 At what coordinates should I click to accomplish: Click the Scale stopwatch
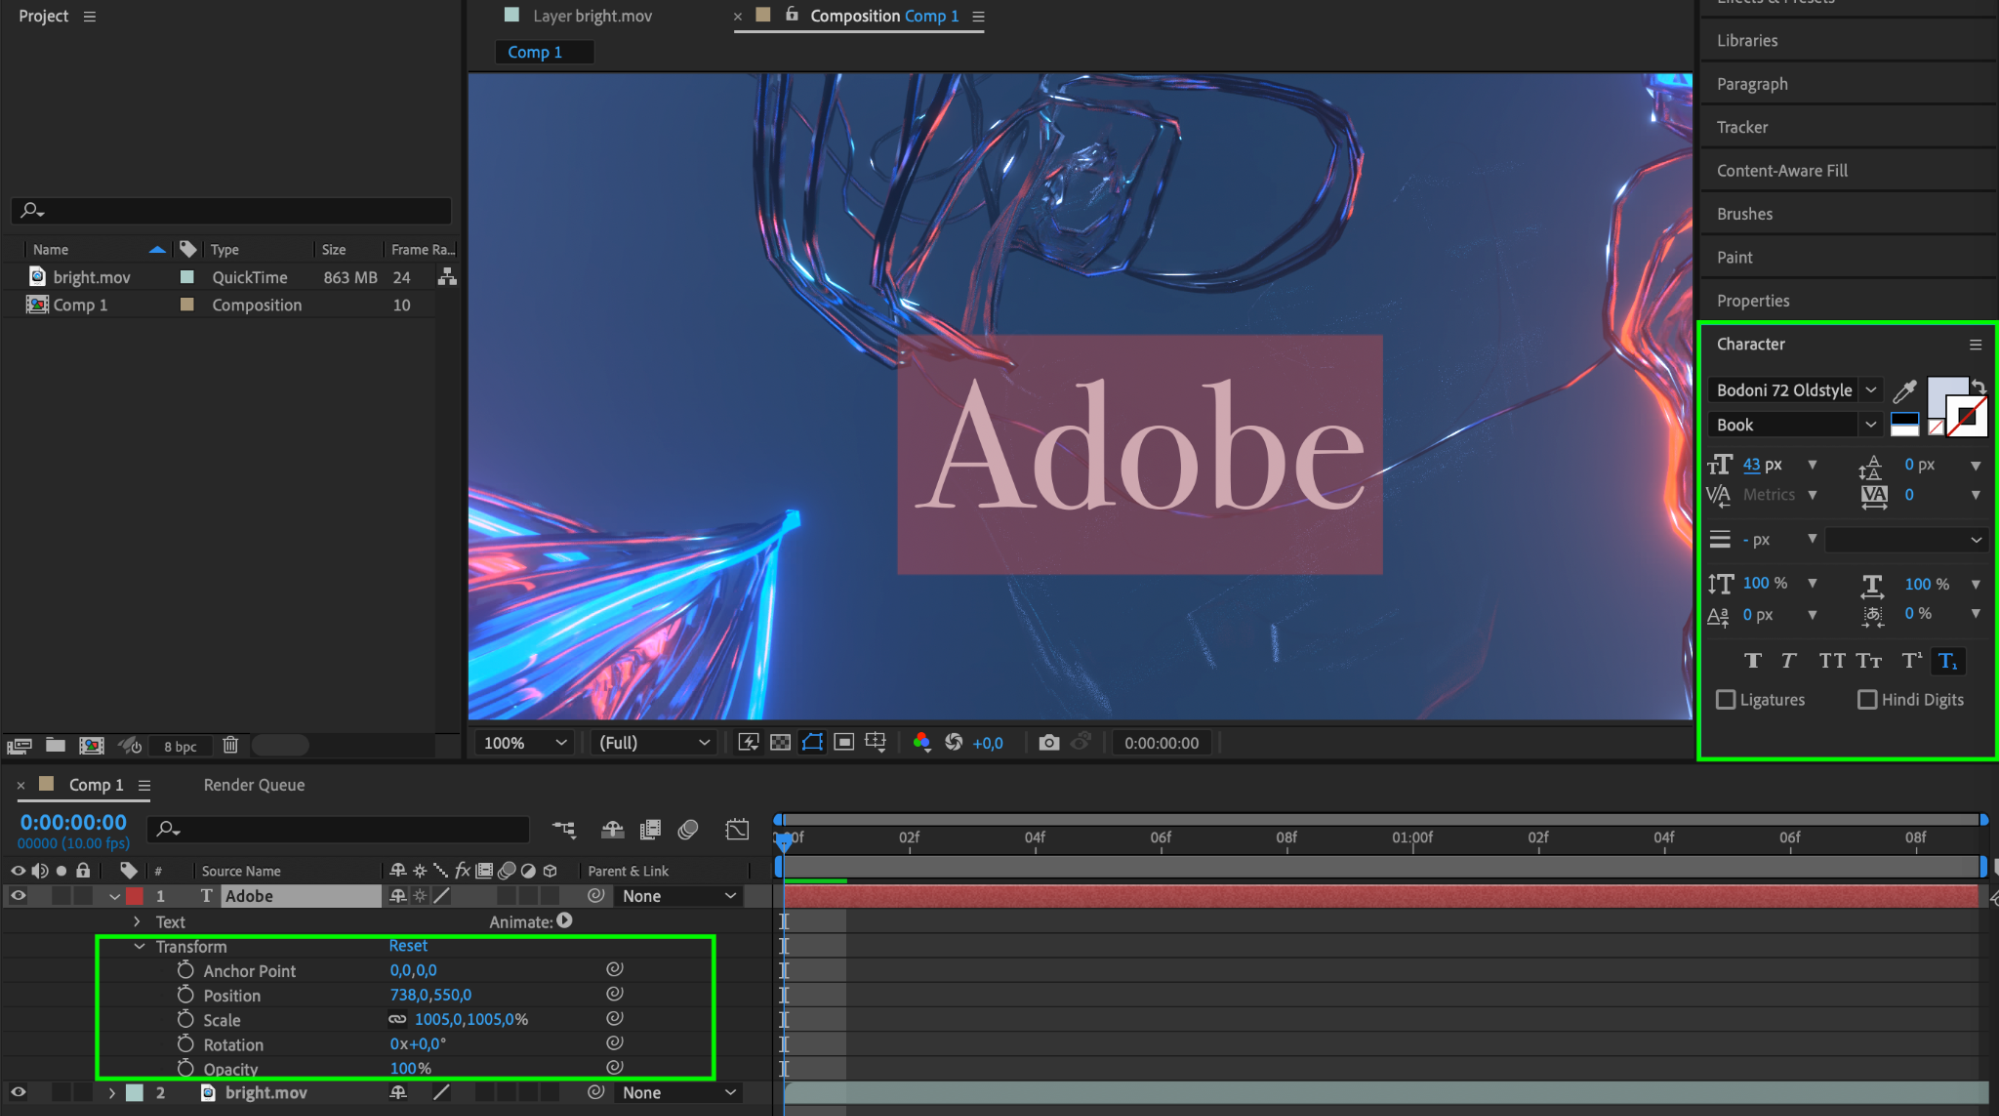185,1019
